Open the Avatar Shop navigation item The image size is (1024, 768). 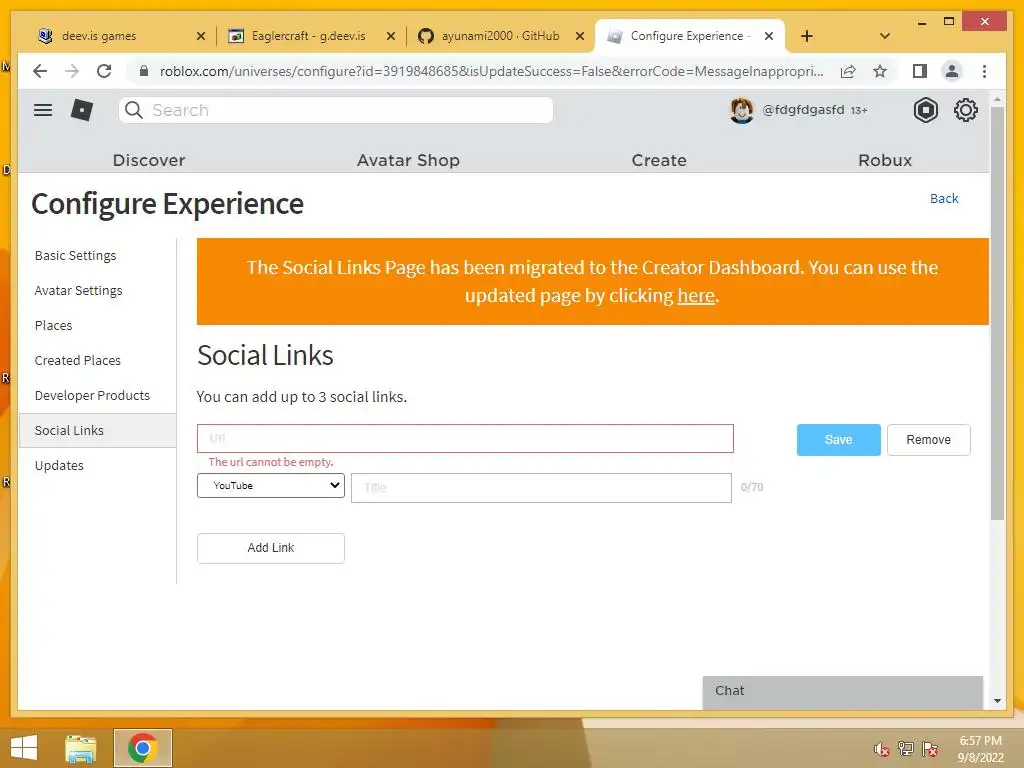click(408, 160)
